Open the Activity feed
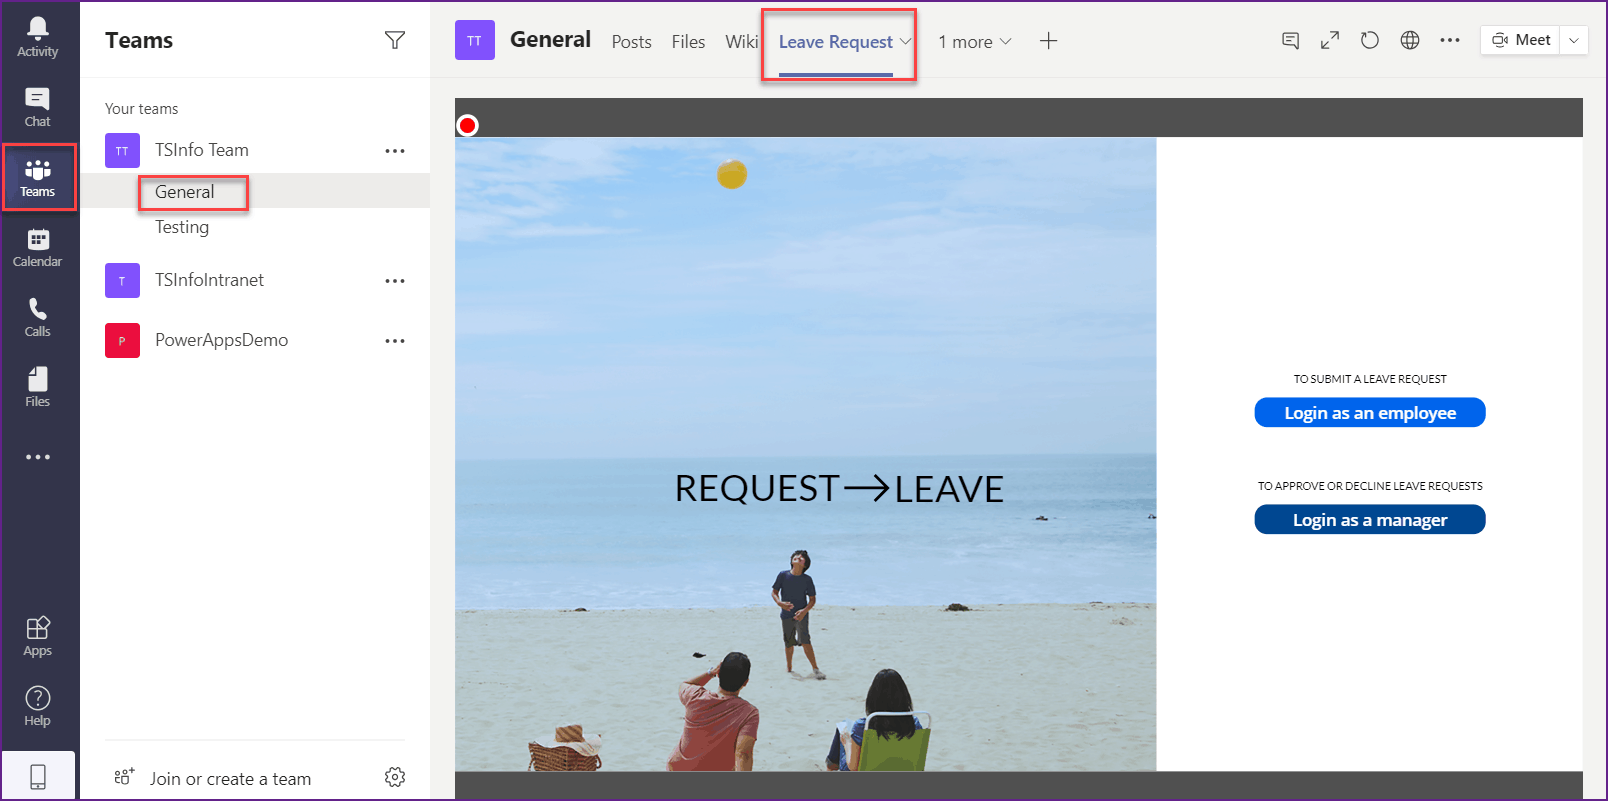Image resolution: width=1608 pixels, height=801 pixels. coord(38,37)
